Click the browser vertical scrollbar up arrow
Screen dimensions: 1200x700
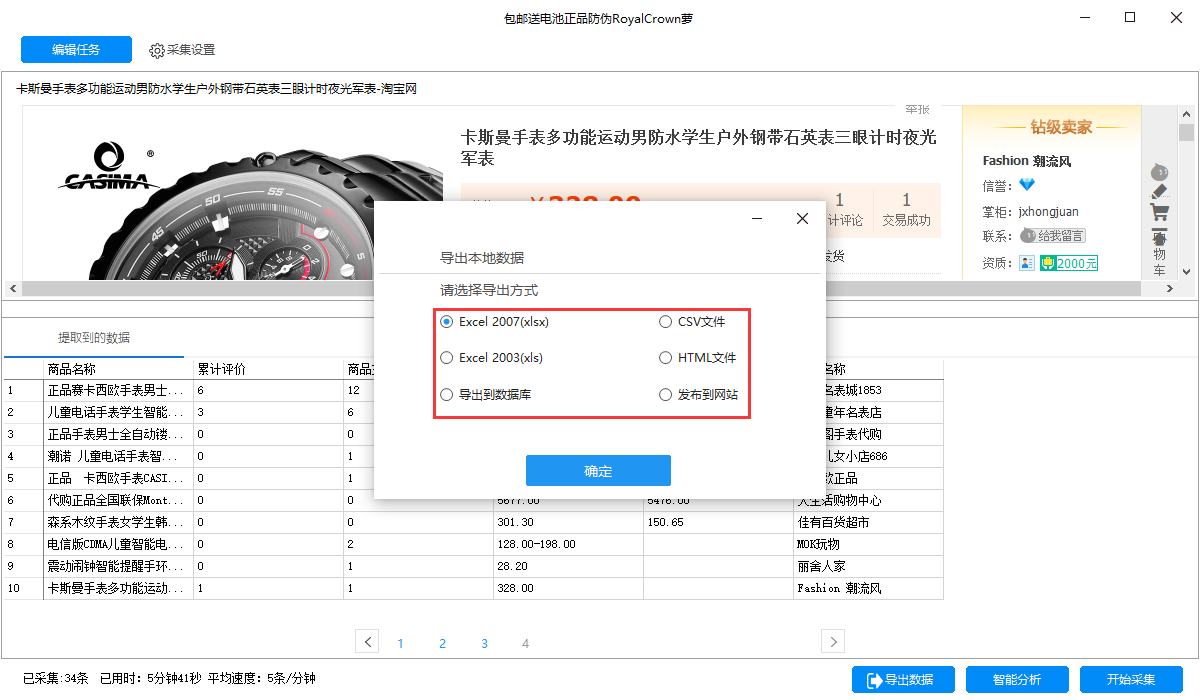[x=1186, y=115]
